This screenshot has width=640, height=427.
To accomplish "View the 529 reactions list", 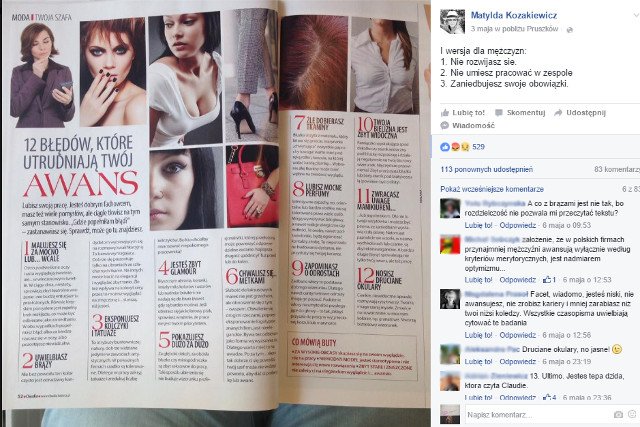I will pyautogui.click(x=462, y=147).
